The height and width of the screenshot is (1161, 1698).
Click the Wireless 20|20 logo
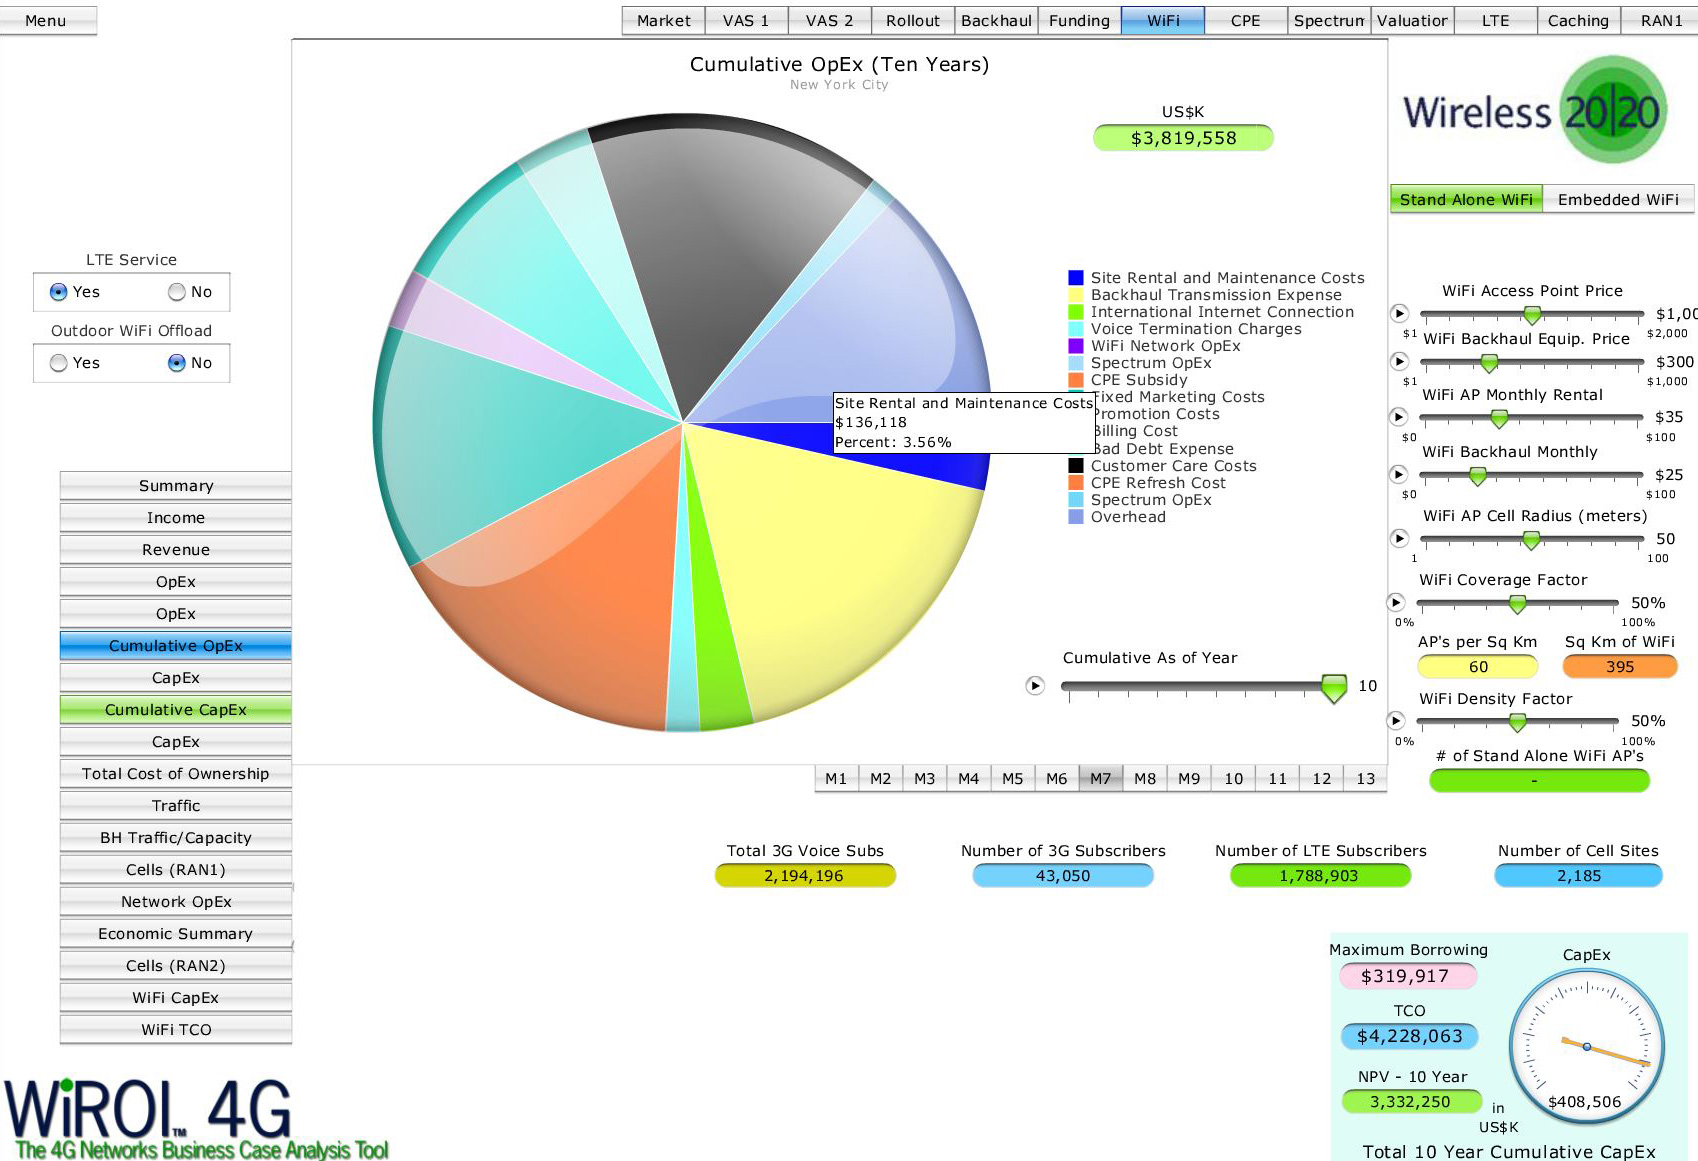(1535, 110)
